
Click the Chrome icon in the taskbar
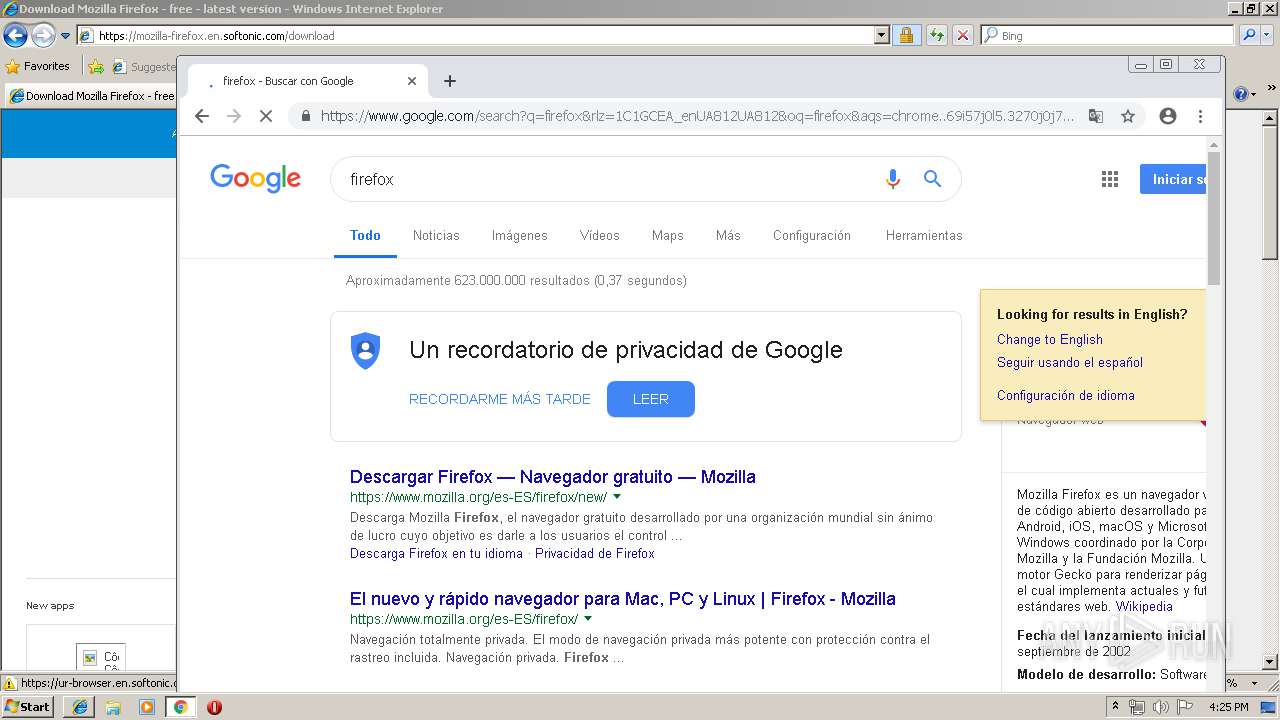coord(180,707)
